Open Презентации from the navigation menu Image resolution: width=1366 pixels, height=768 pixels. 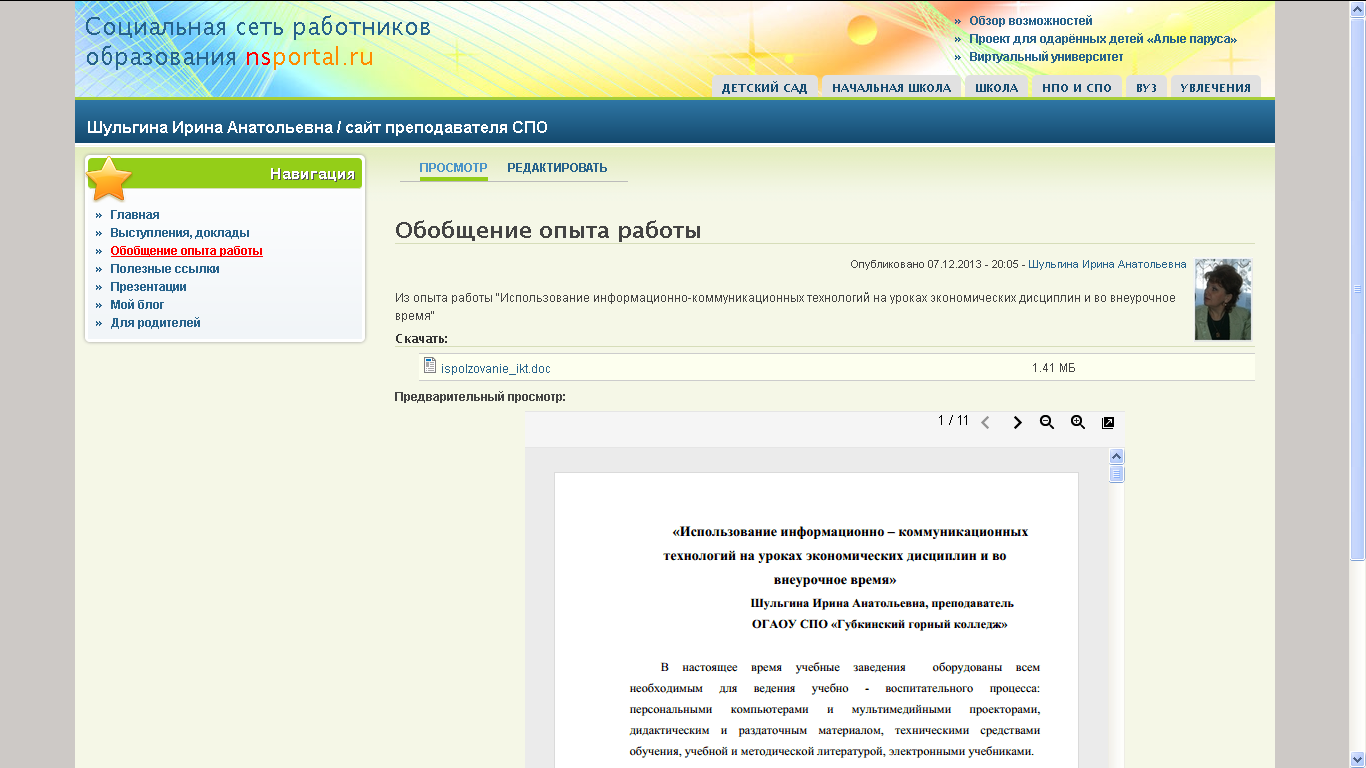tap(148, 287)
